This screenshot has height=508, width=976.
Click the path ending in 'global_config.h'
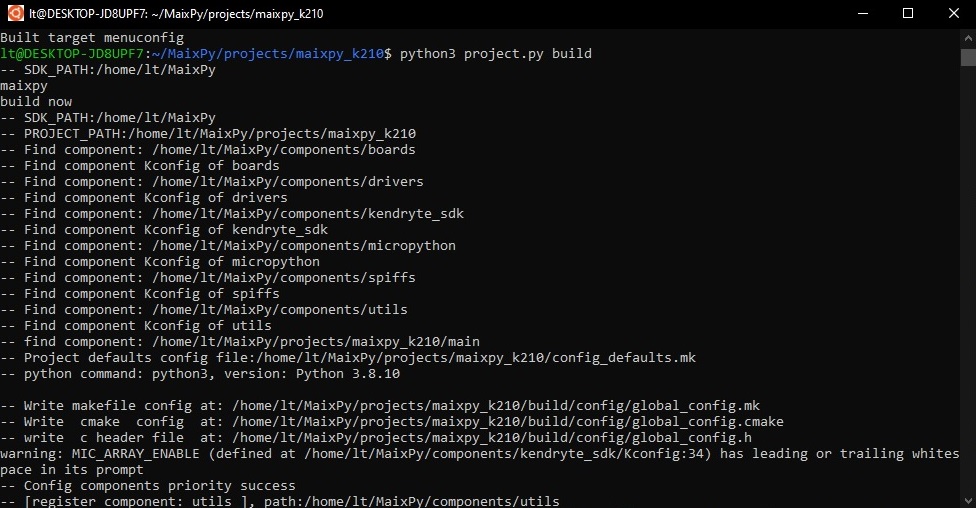click(x=492, y=438)
